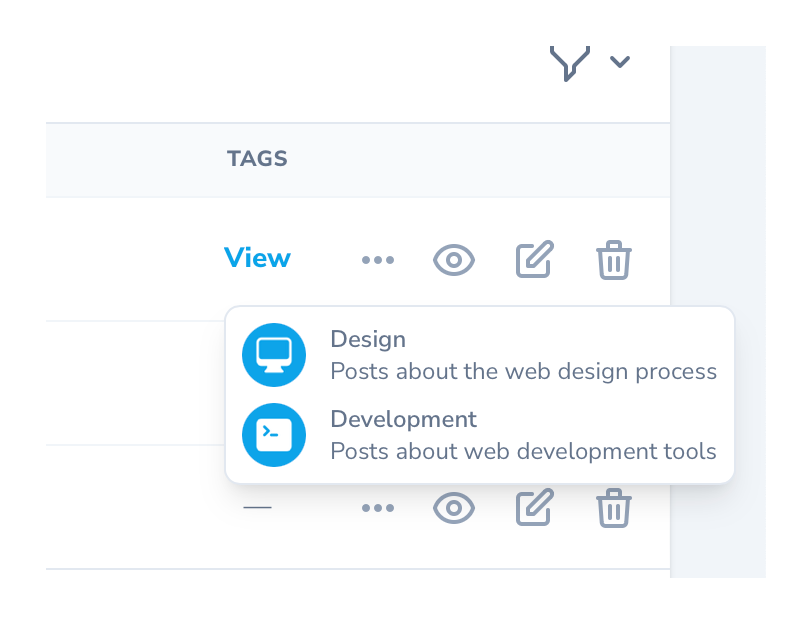Open the top row ellipsis actions menu
The width and height of the screenshot is (812, 624).
[x=377, y=259]
